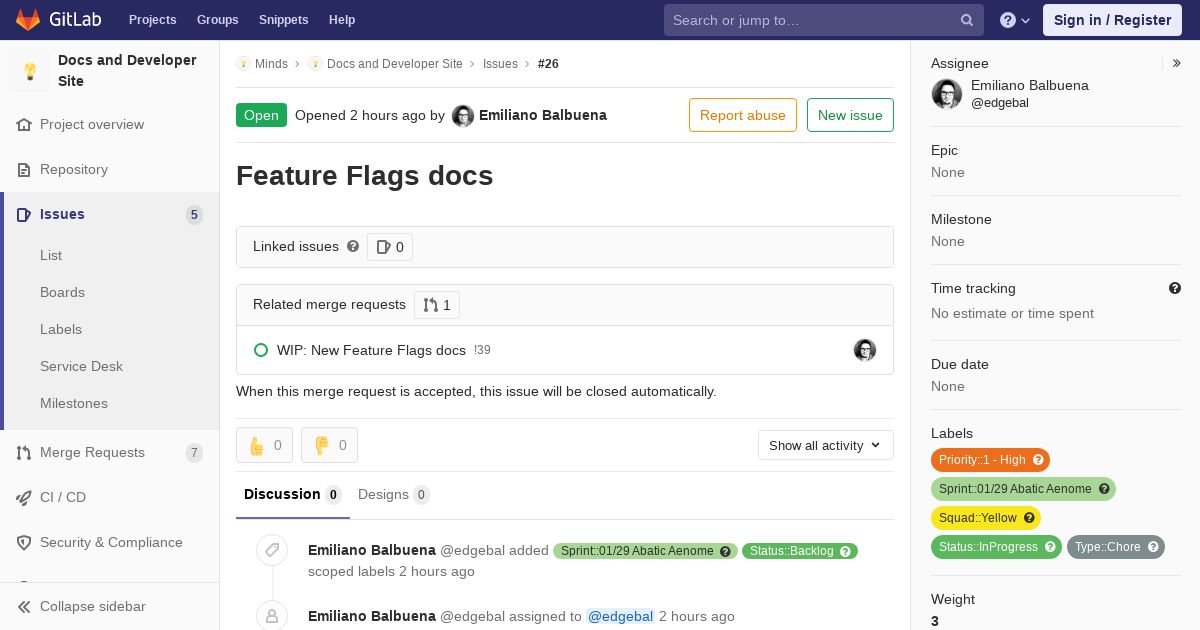Click help icon on Type::Chore label
Screen dimensions: 1200x630
click(x=1153, y=547)
